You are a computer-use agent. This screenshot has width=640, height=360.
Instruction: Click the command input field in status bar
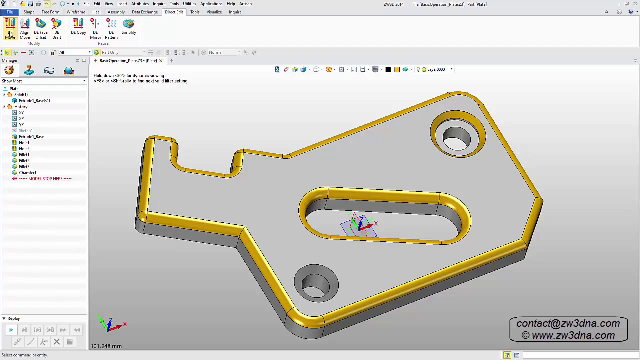click(x=580, y=355)
